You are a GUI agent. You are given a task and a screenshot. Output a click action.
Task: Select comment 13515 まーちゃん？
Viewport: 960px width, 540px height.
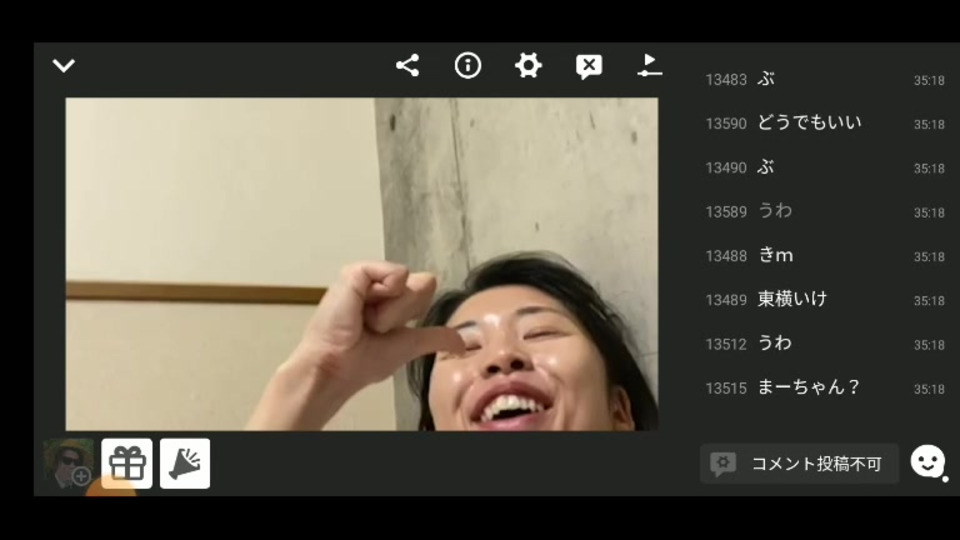click(x=825, y=388)
